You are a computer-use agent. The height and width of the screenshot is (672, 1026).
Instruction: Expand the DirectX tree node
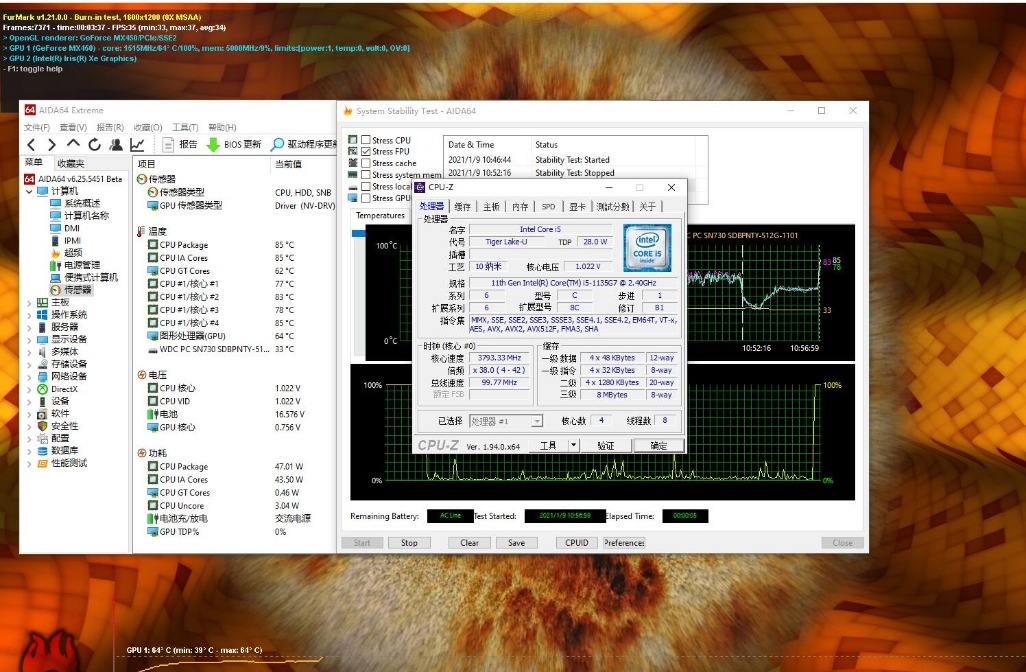29,389
